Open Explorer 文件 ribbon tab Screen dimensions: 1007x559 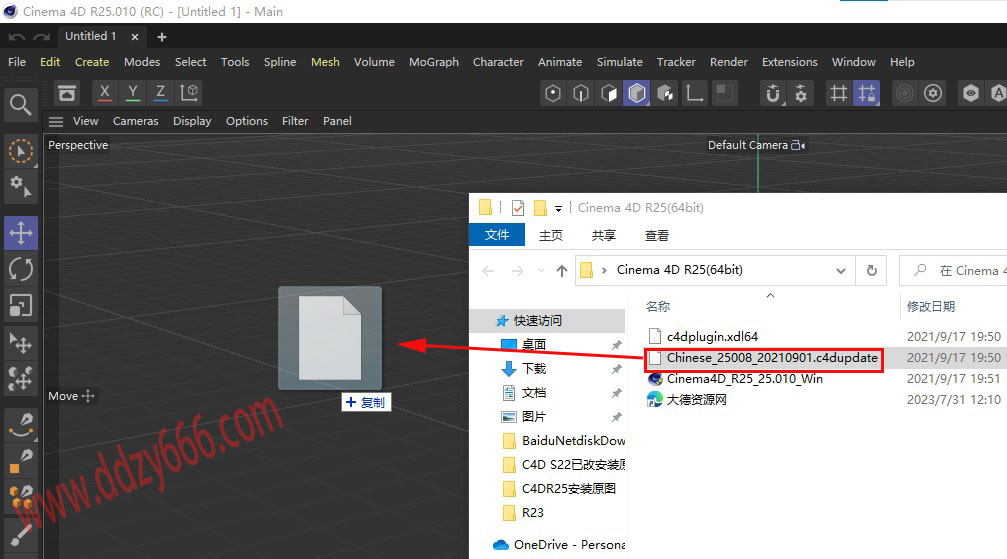click(497, 235)
